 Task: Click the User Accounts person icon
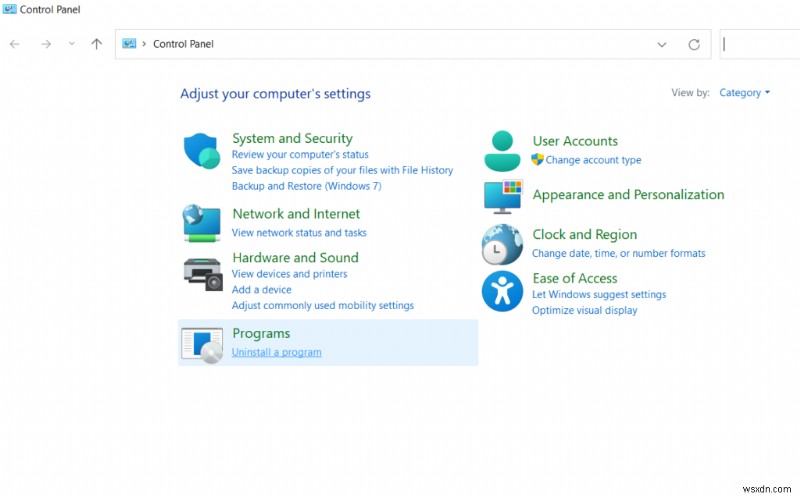(x=503, y=151)
